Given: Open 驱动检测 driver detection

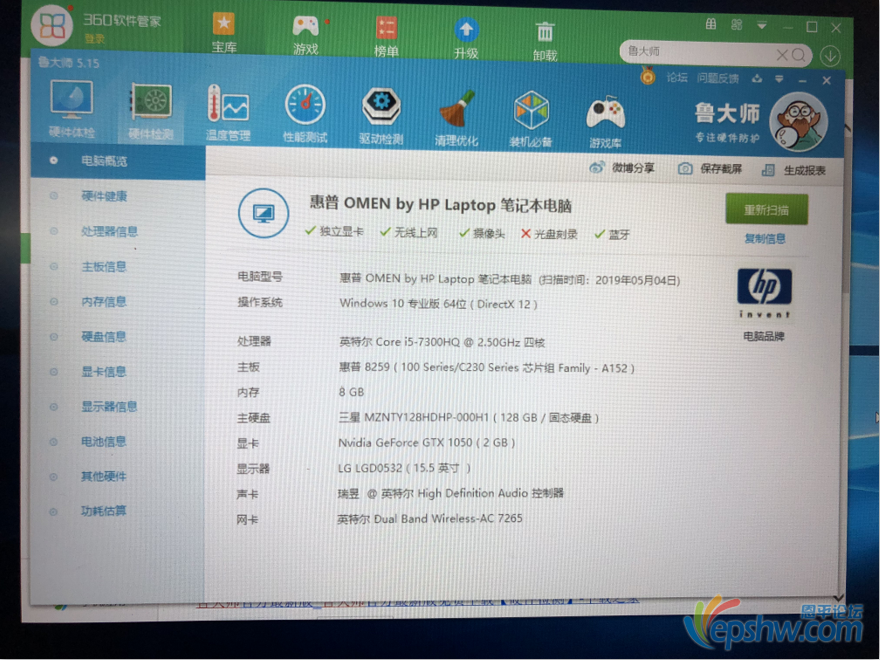Looking at the screenshot, I should (381, 115).
